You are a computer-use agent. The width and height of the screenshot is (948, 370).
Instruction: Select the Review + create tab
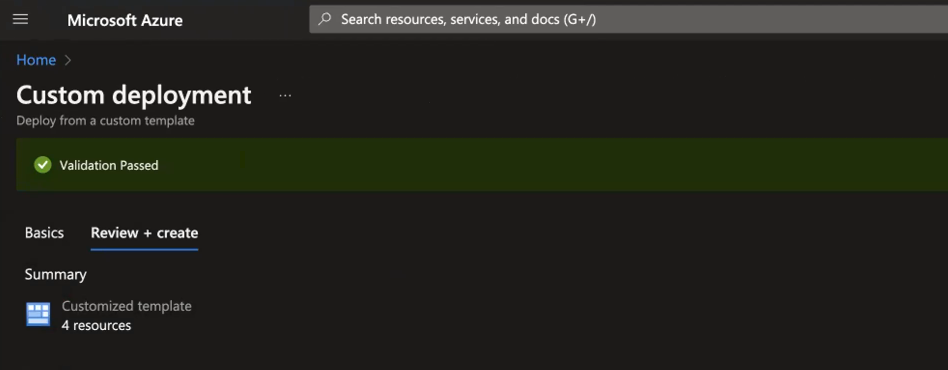click(x=144, y=233)
